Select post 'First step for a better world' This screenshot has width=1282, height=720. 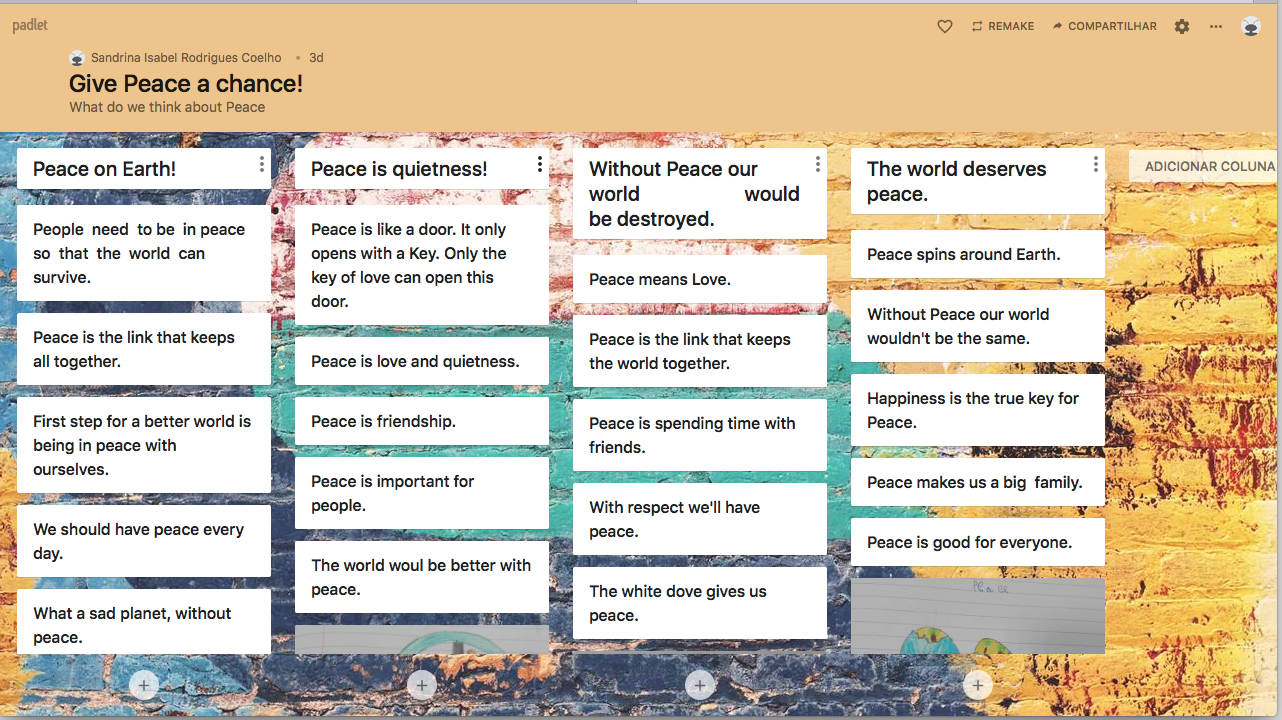(144, 445)
